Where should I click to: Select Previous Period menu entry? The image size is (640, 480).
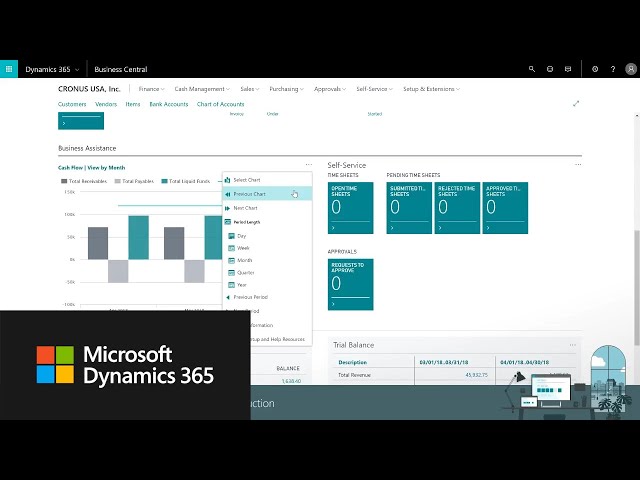pos(267,297)
